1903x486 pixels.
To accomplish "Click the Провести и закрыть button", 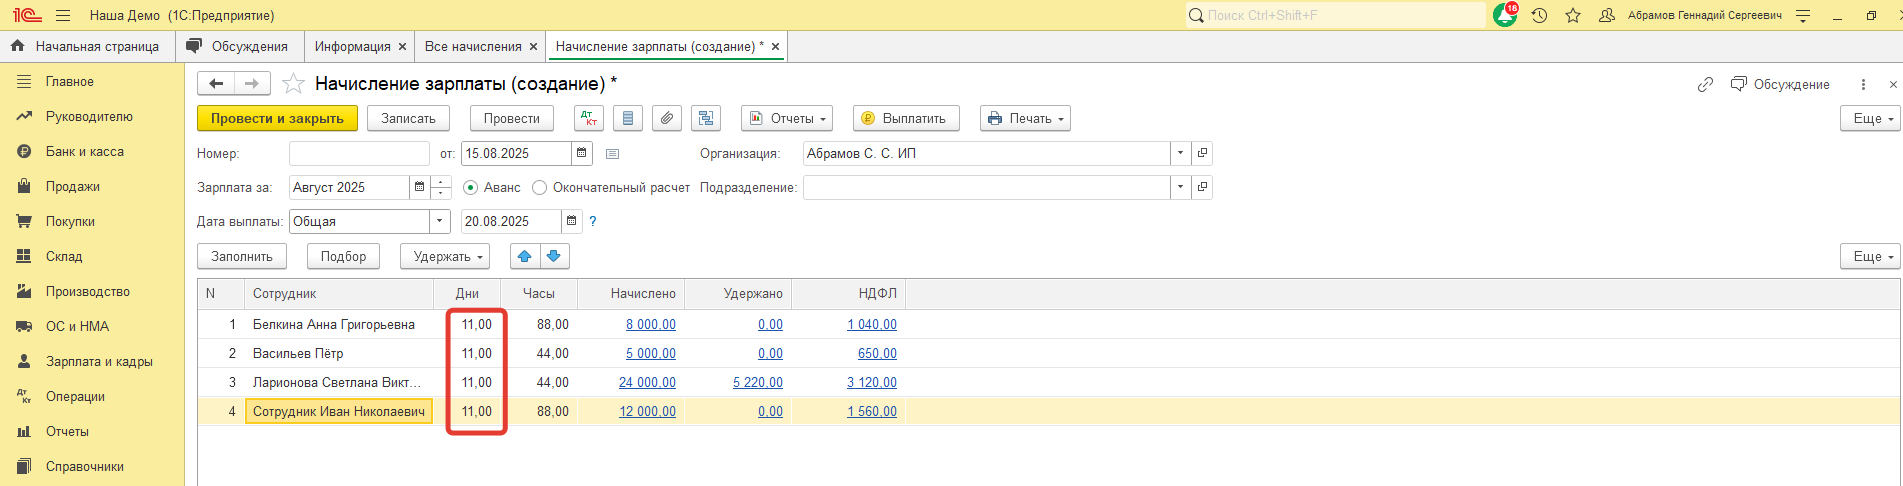I will (x=277, y=118).
